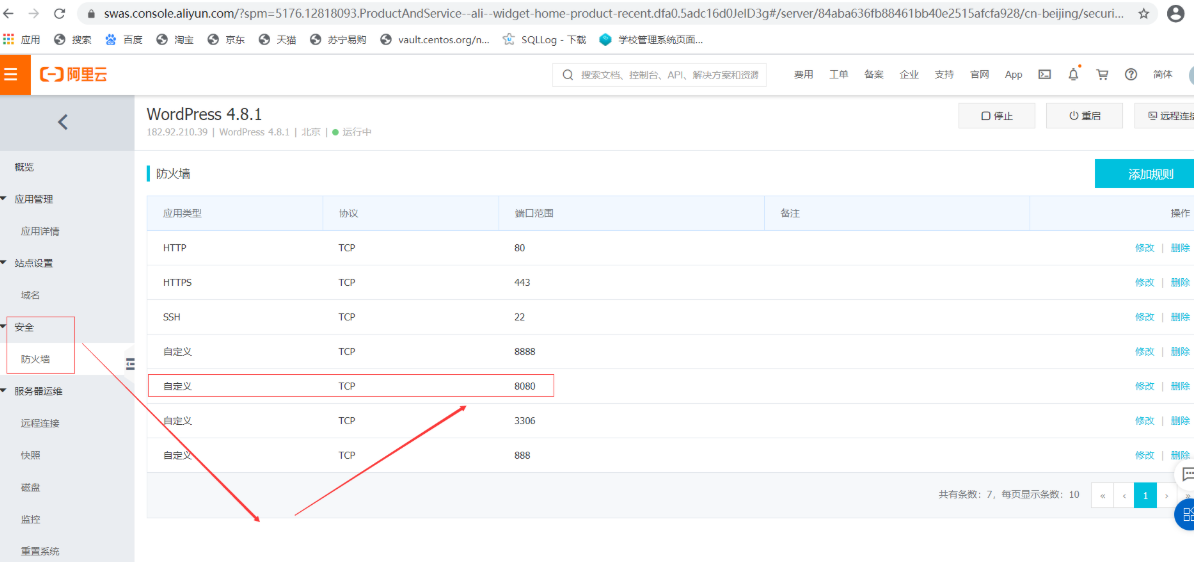Click the browser back arrow
This screenshot has width=1203, height=562.
10,14
